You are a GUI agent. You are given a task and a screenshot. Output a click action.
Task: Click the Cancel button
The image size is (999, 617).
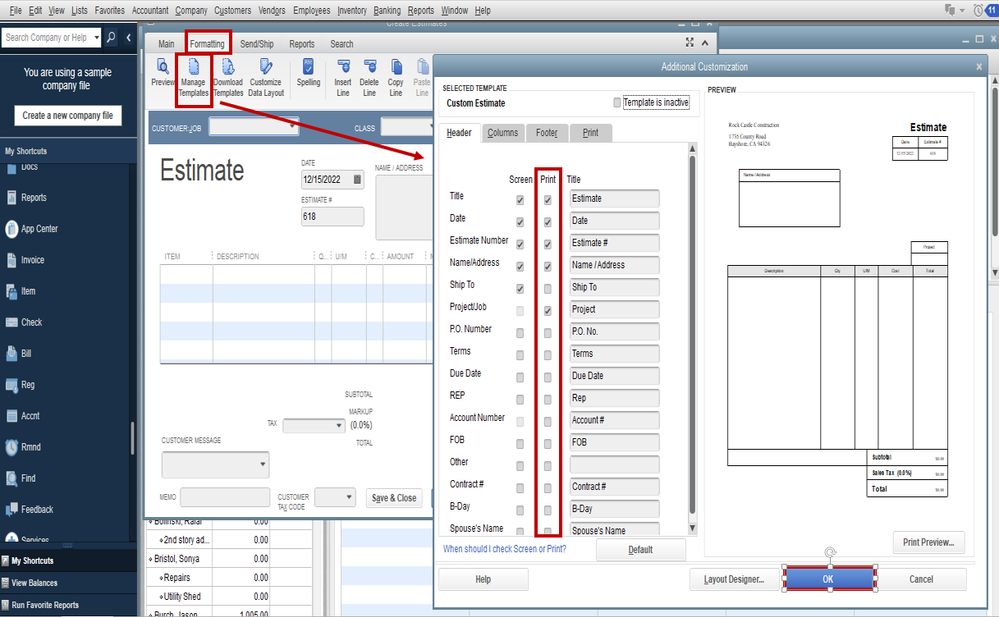(921, 579)
